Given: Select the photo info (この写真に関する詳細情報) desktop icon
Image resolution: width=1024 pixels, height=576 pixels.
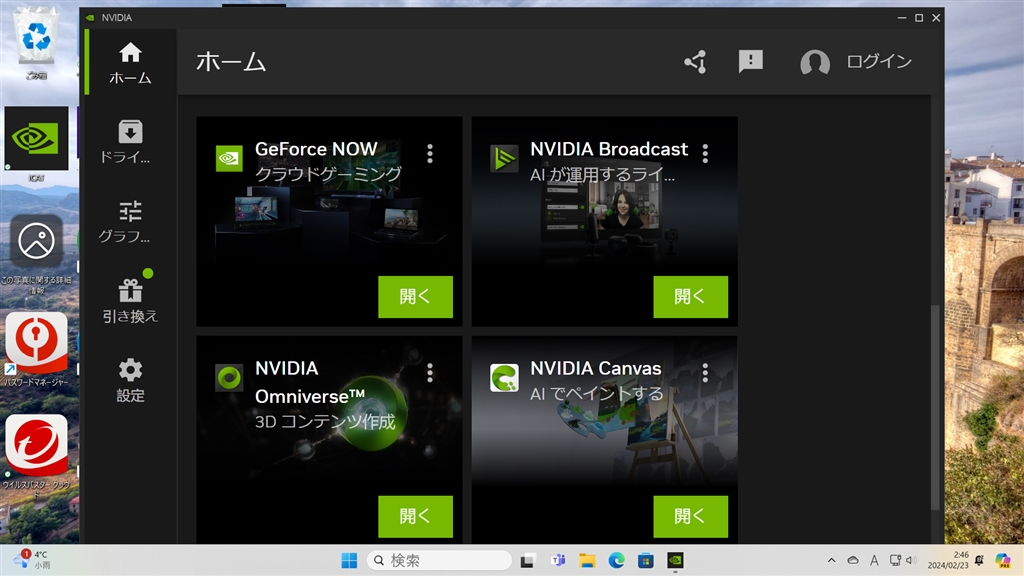Looking at the screenshot, I should point(37,255).
